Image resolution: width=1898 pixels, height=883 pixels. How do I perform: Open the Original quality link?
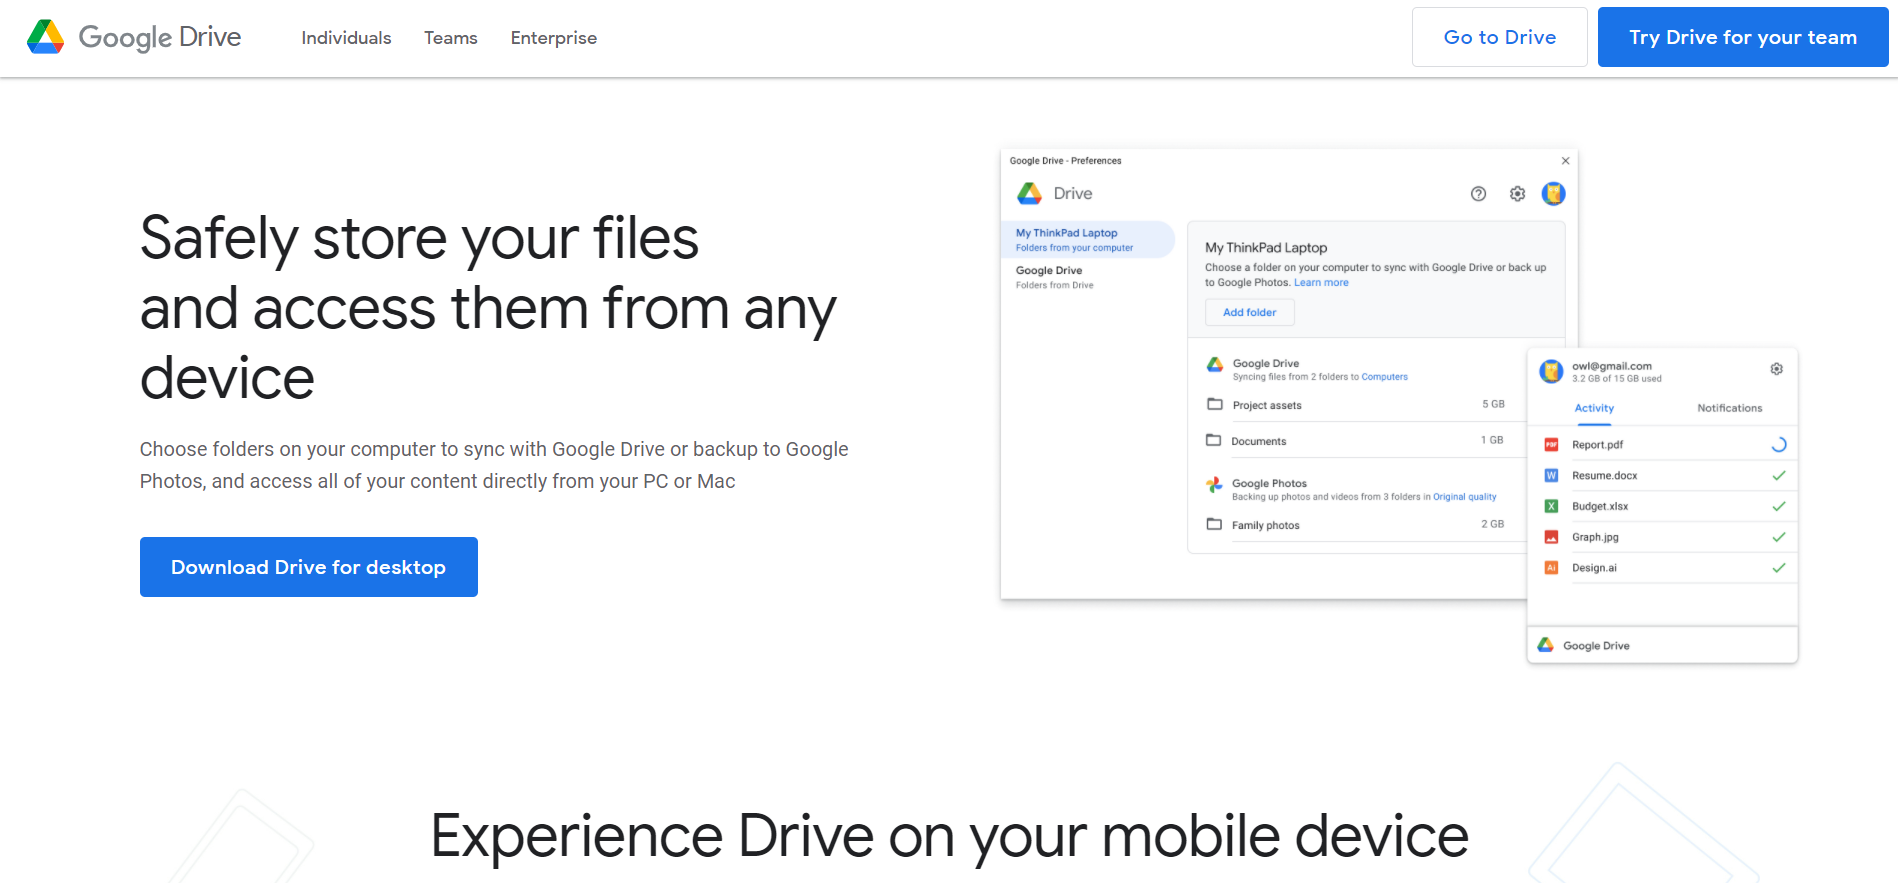1464,497
